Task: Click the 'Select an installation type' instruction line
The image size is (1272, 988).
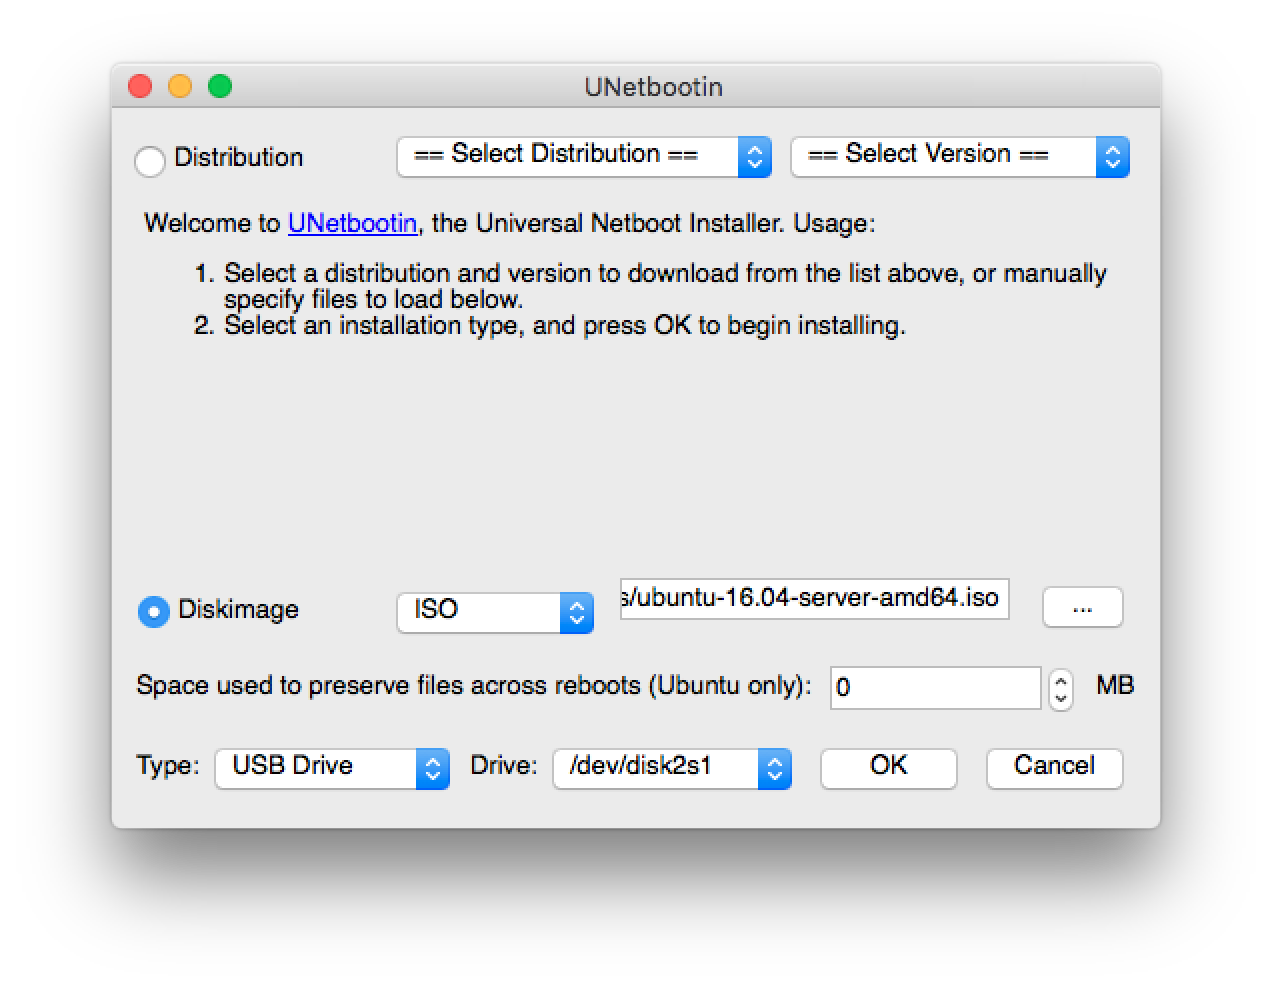Action: [565, 326]
